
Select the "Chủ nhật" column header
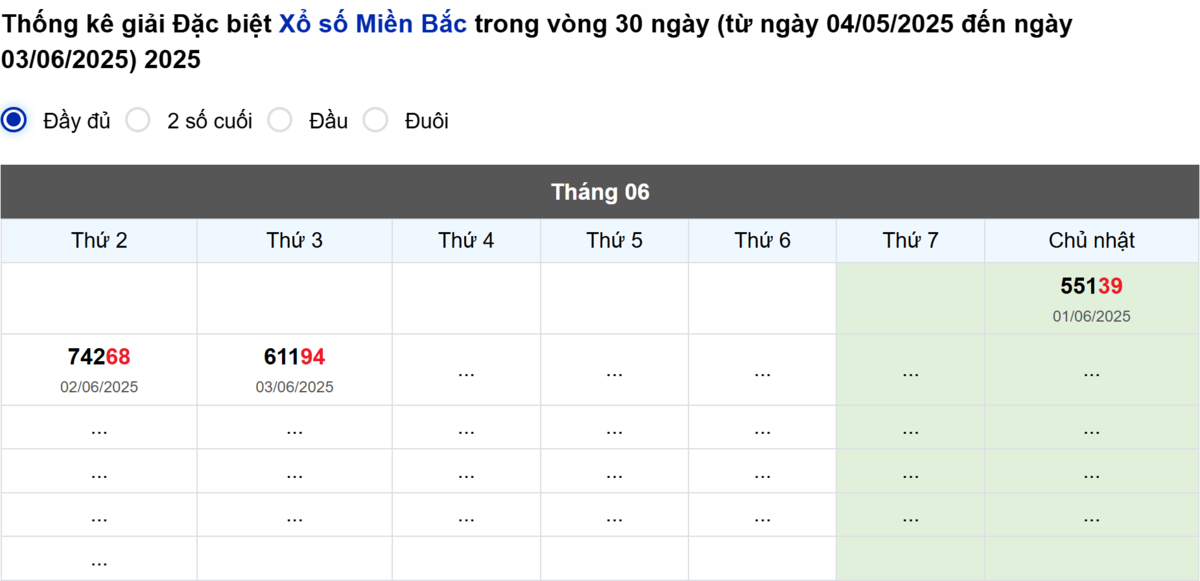click(x=1090, y=240)
